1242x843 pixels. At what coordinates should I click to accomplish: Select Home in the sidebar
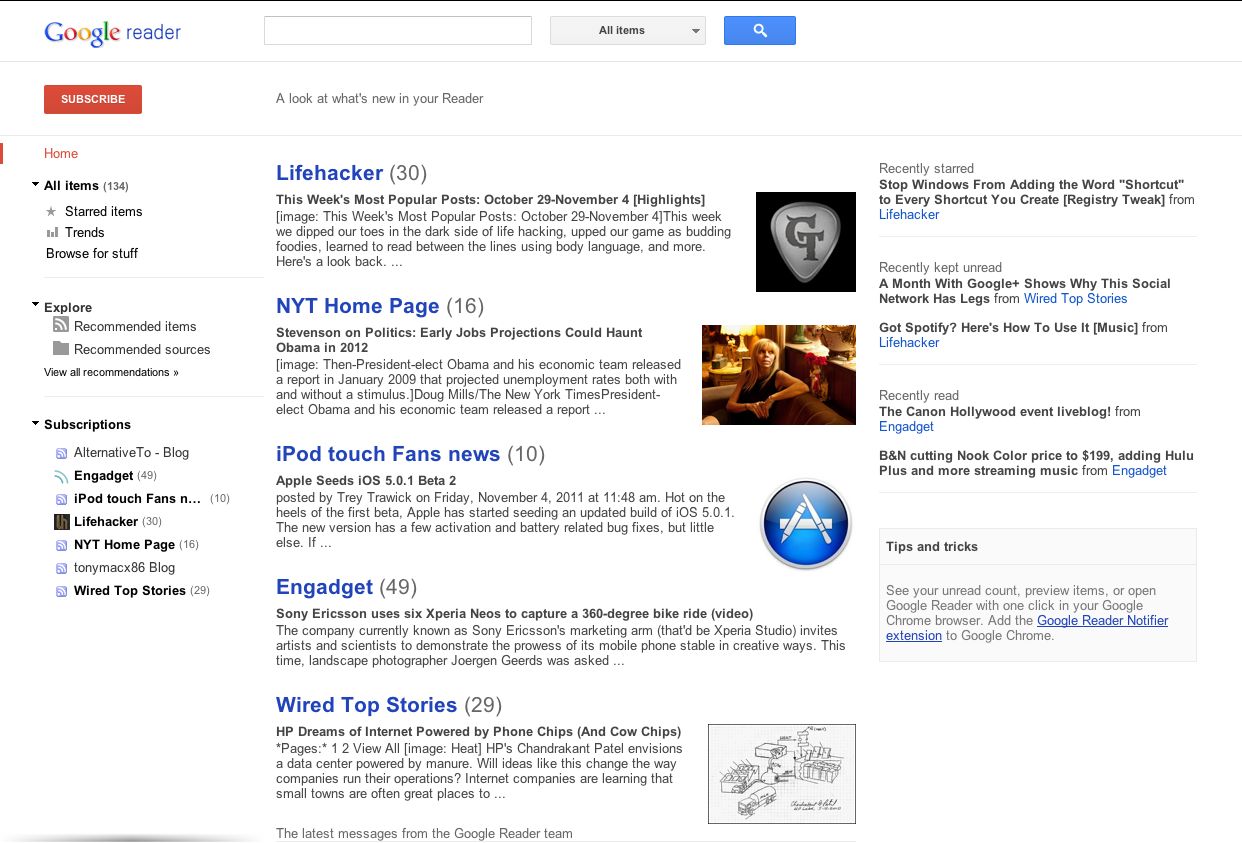click(x=60, y=153)
